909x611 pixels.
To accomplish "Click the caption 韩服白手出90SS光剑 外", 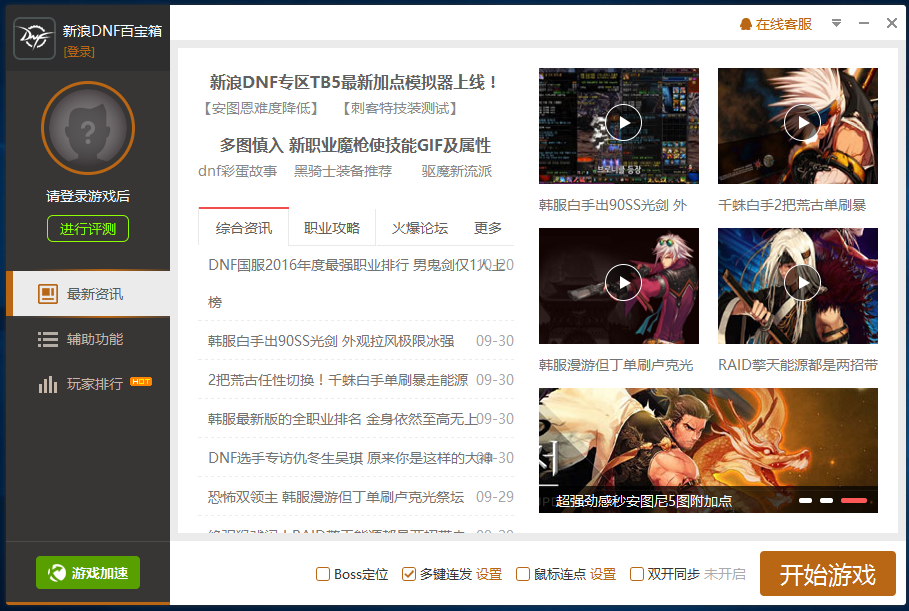I will click(x=613, y=205).
